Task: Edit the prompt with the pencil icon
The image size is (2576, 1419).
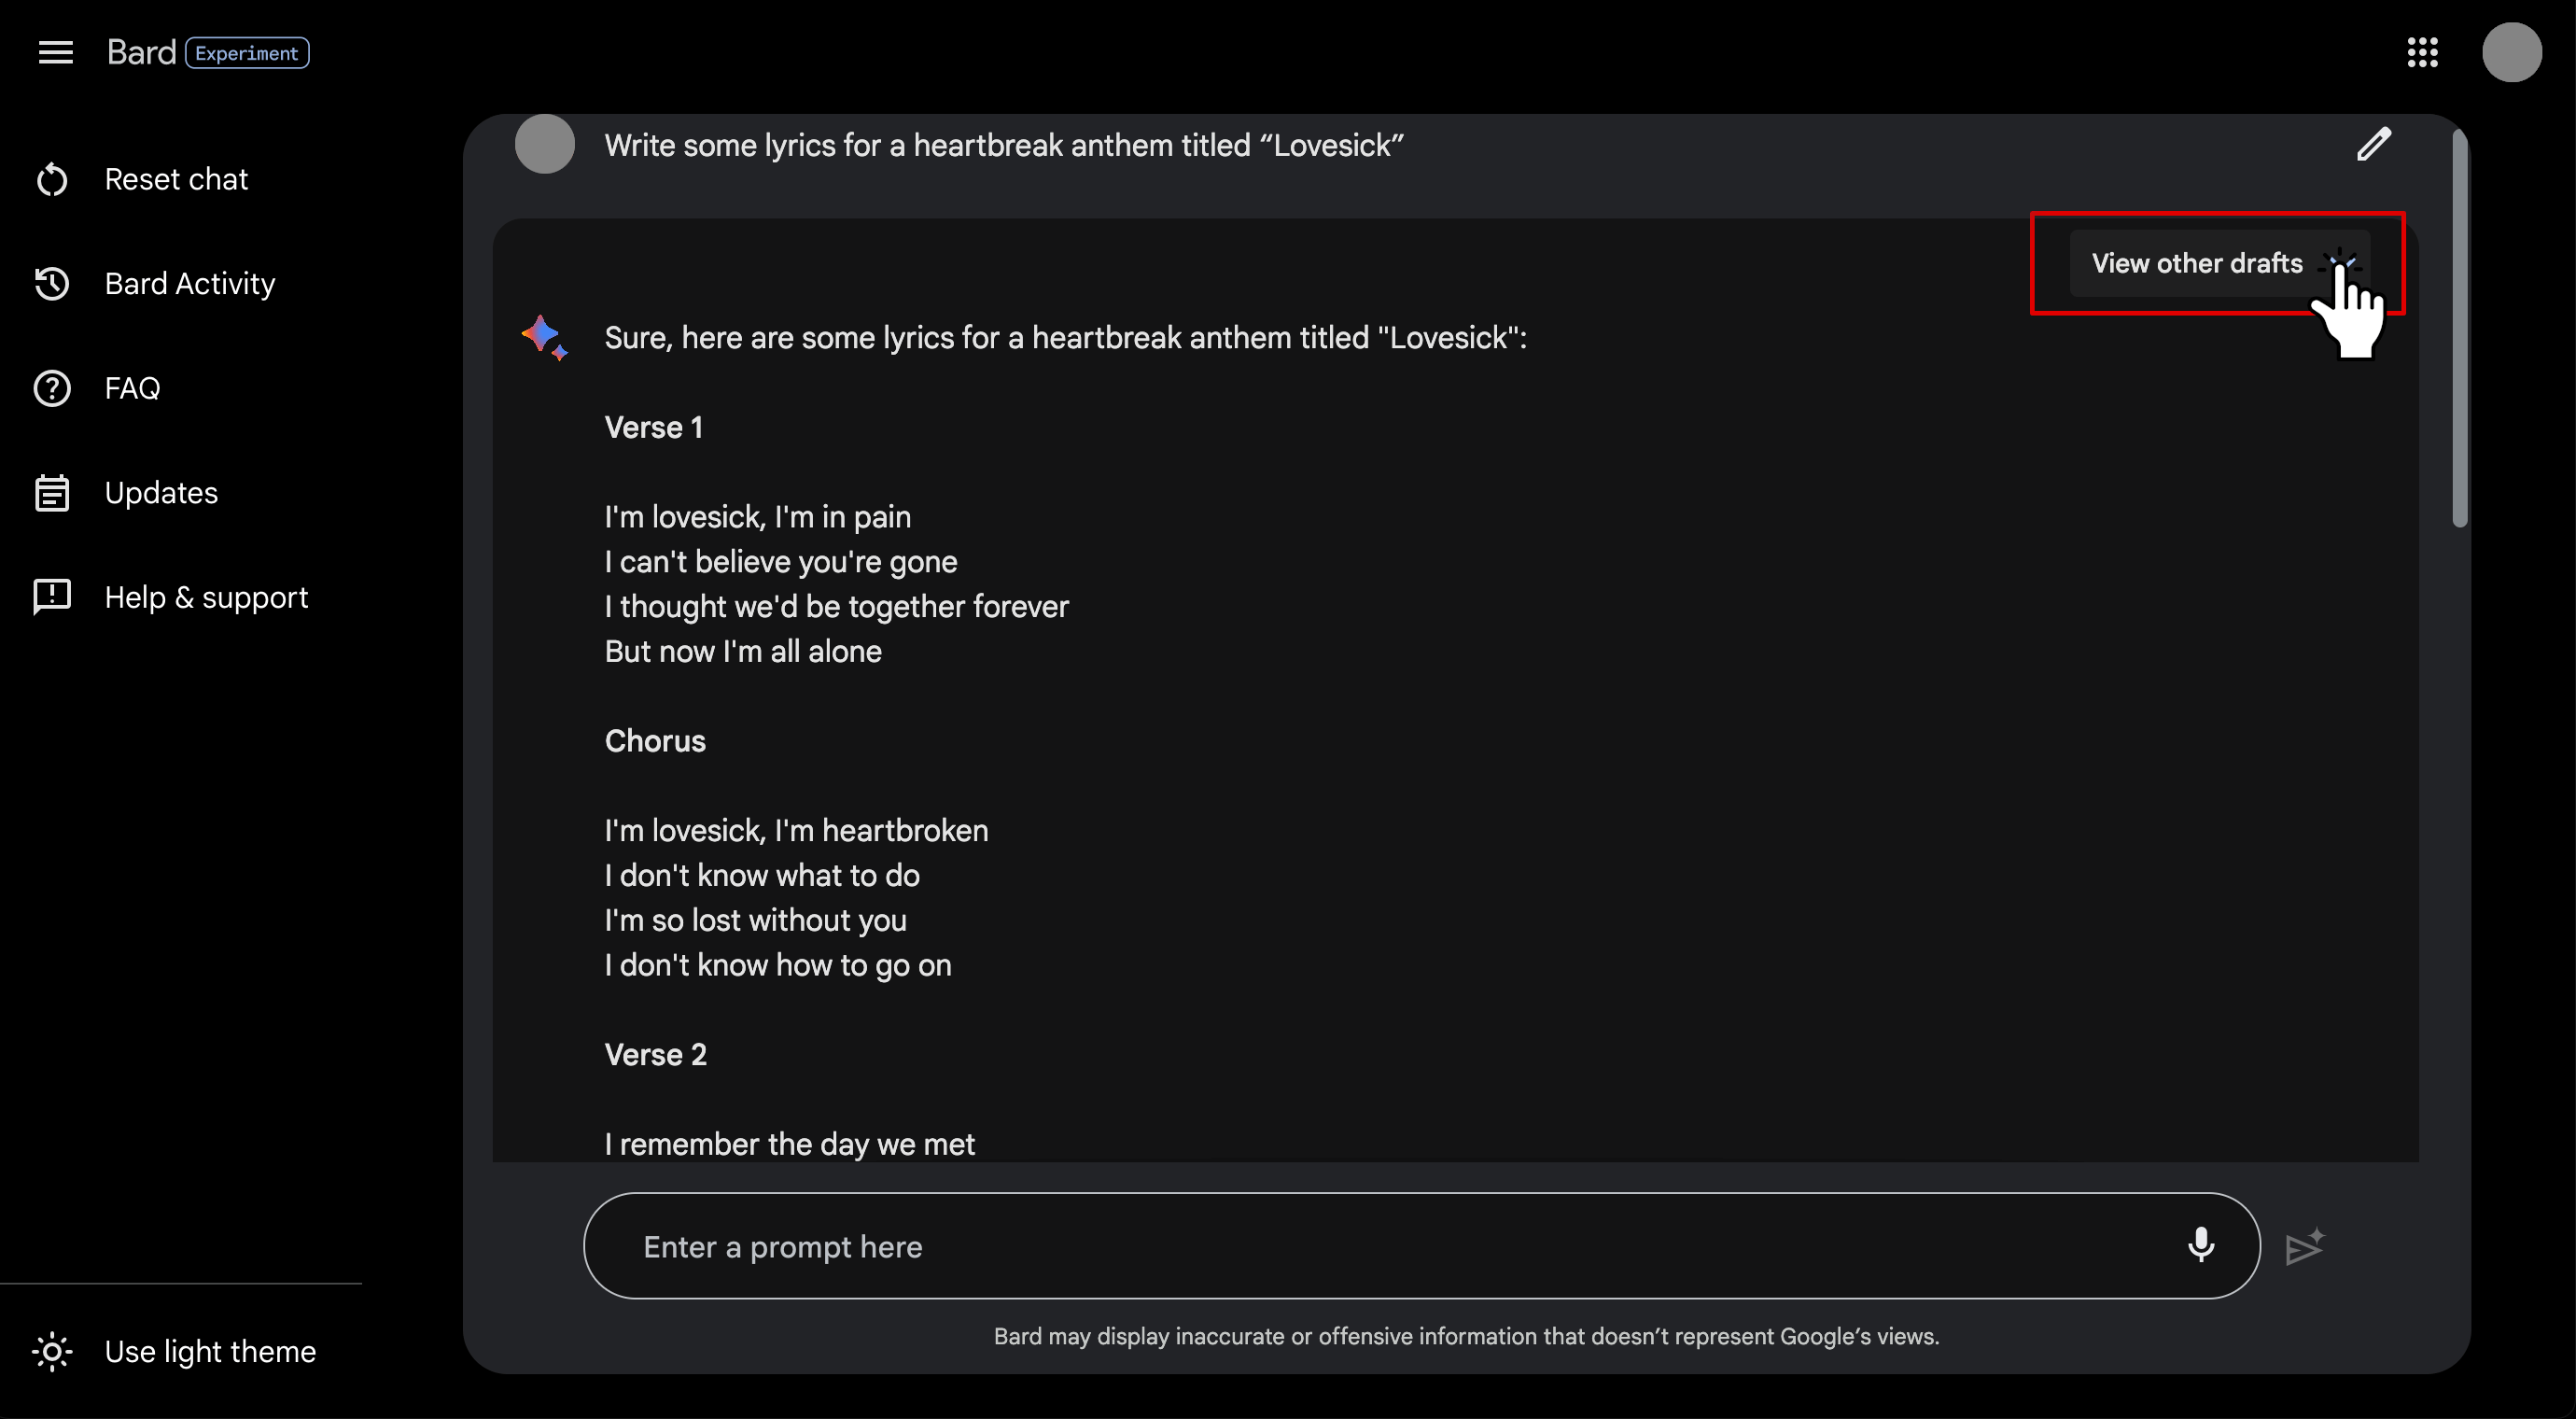Action: click(2374, 145)
